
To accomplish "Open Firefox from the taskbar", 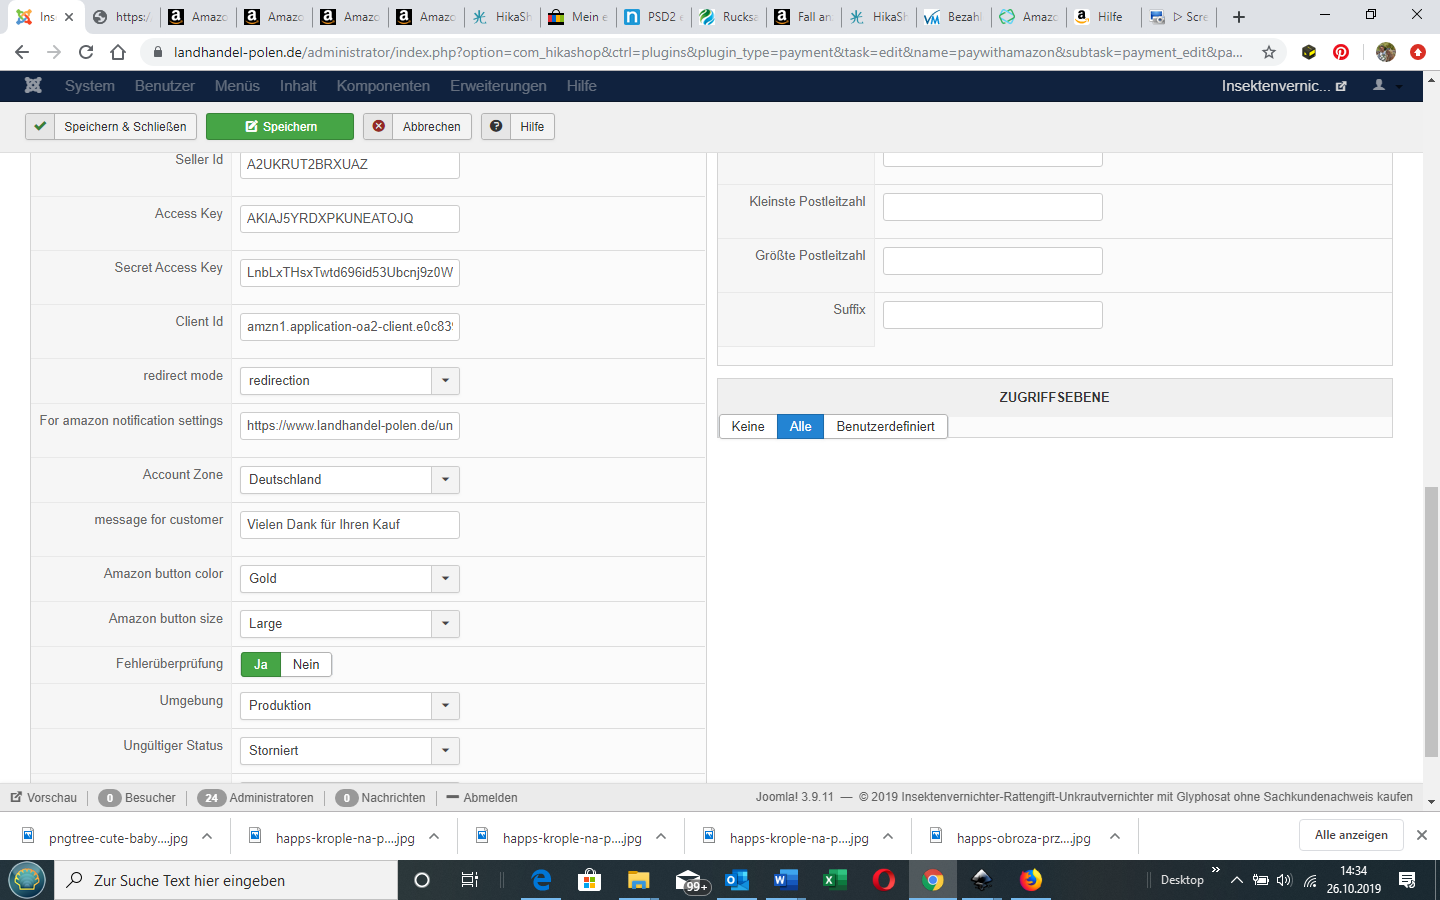I will (1031, 880).
